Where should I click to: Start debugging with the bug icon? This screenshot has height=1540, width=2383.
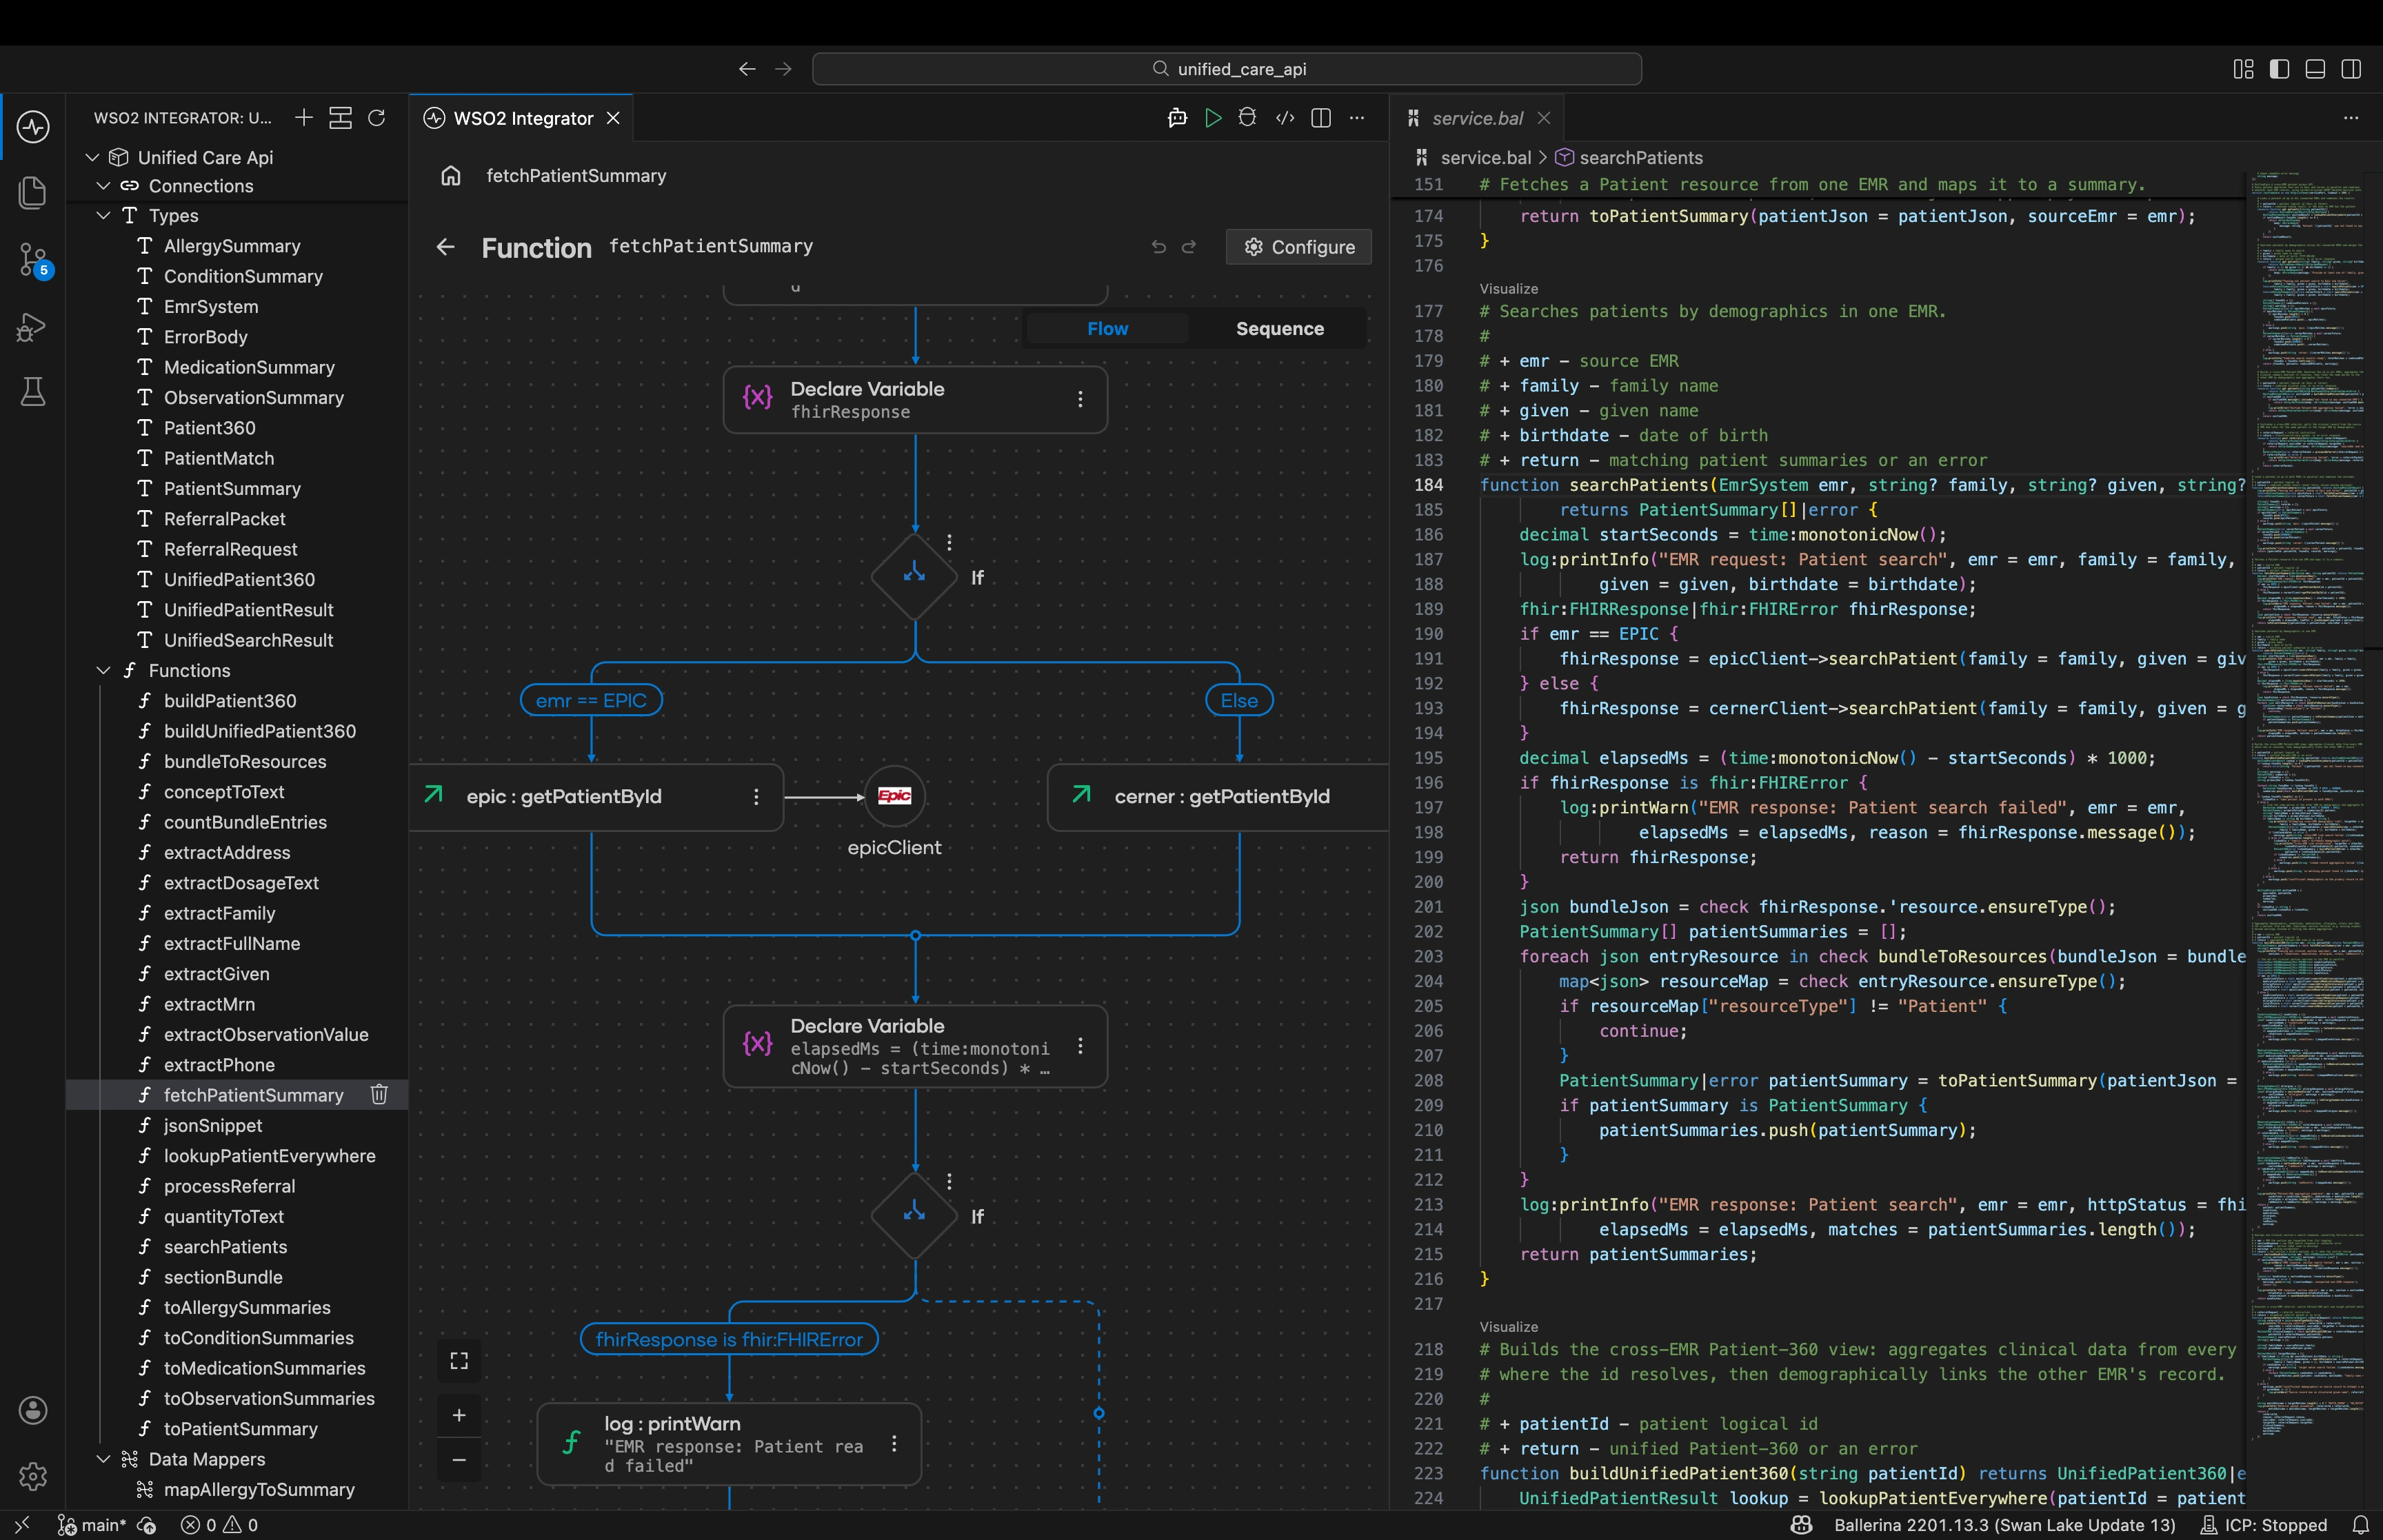click(x=1247, y=118)
